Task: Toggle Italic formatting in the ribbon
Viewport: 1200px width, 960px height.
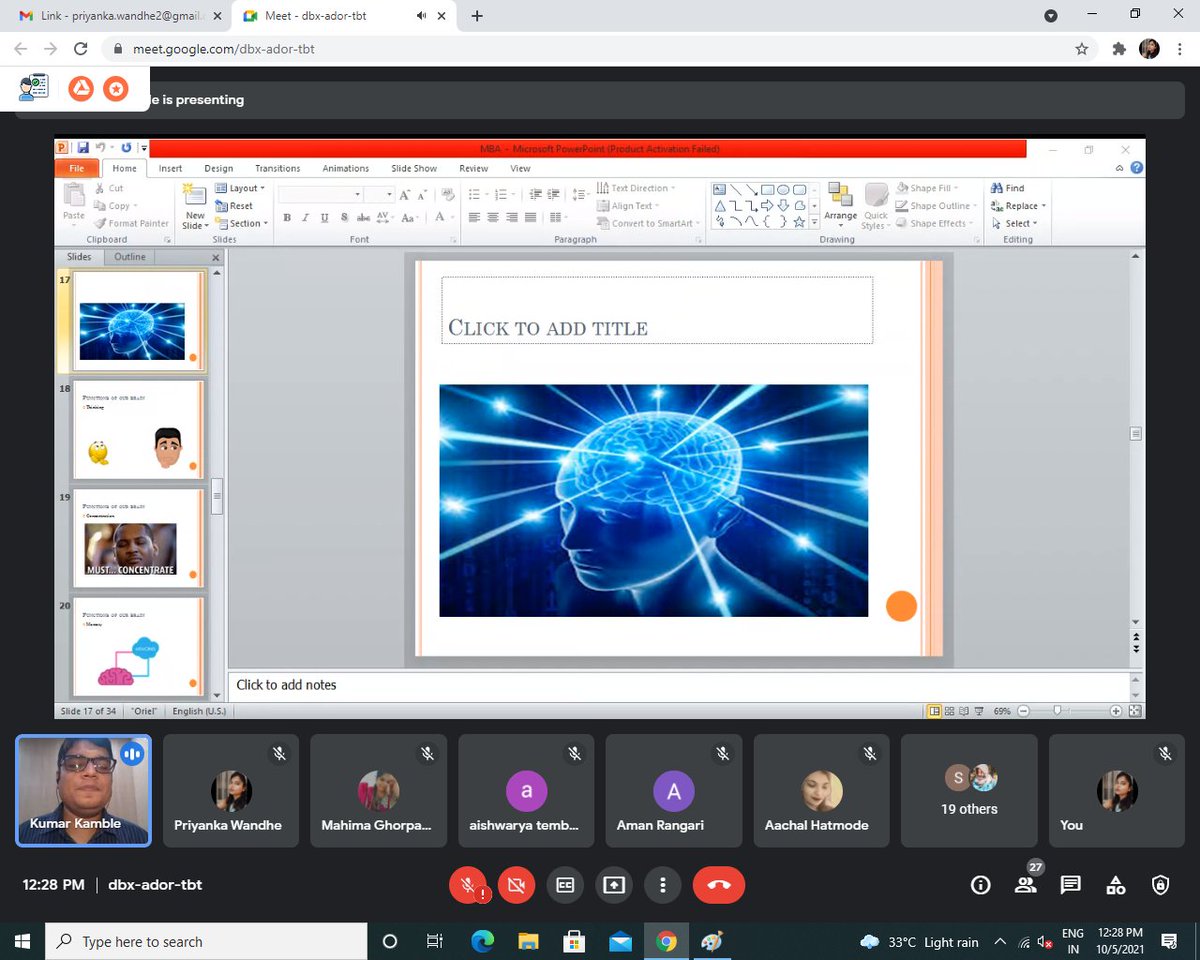Action: click(x=306, y=218)
